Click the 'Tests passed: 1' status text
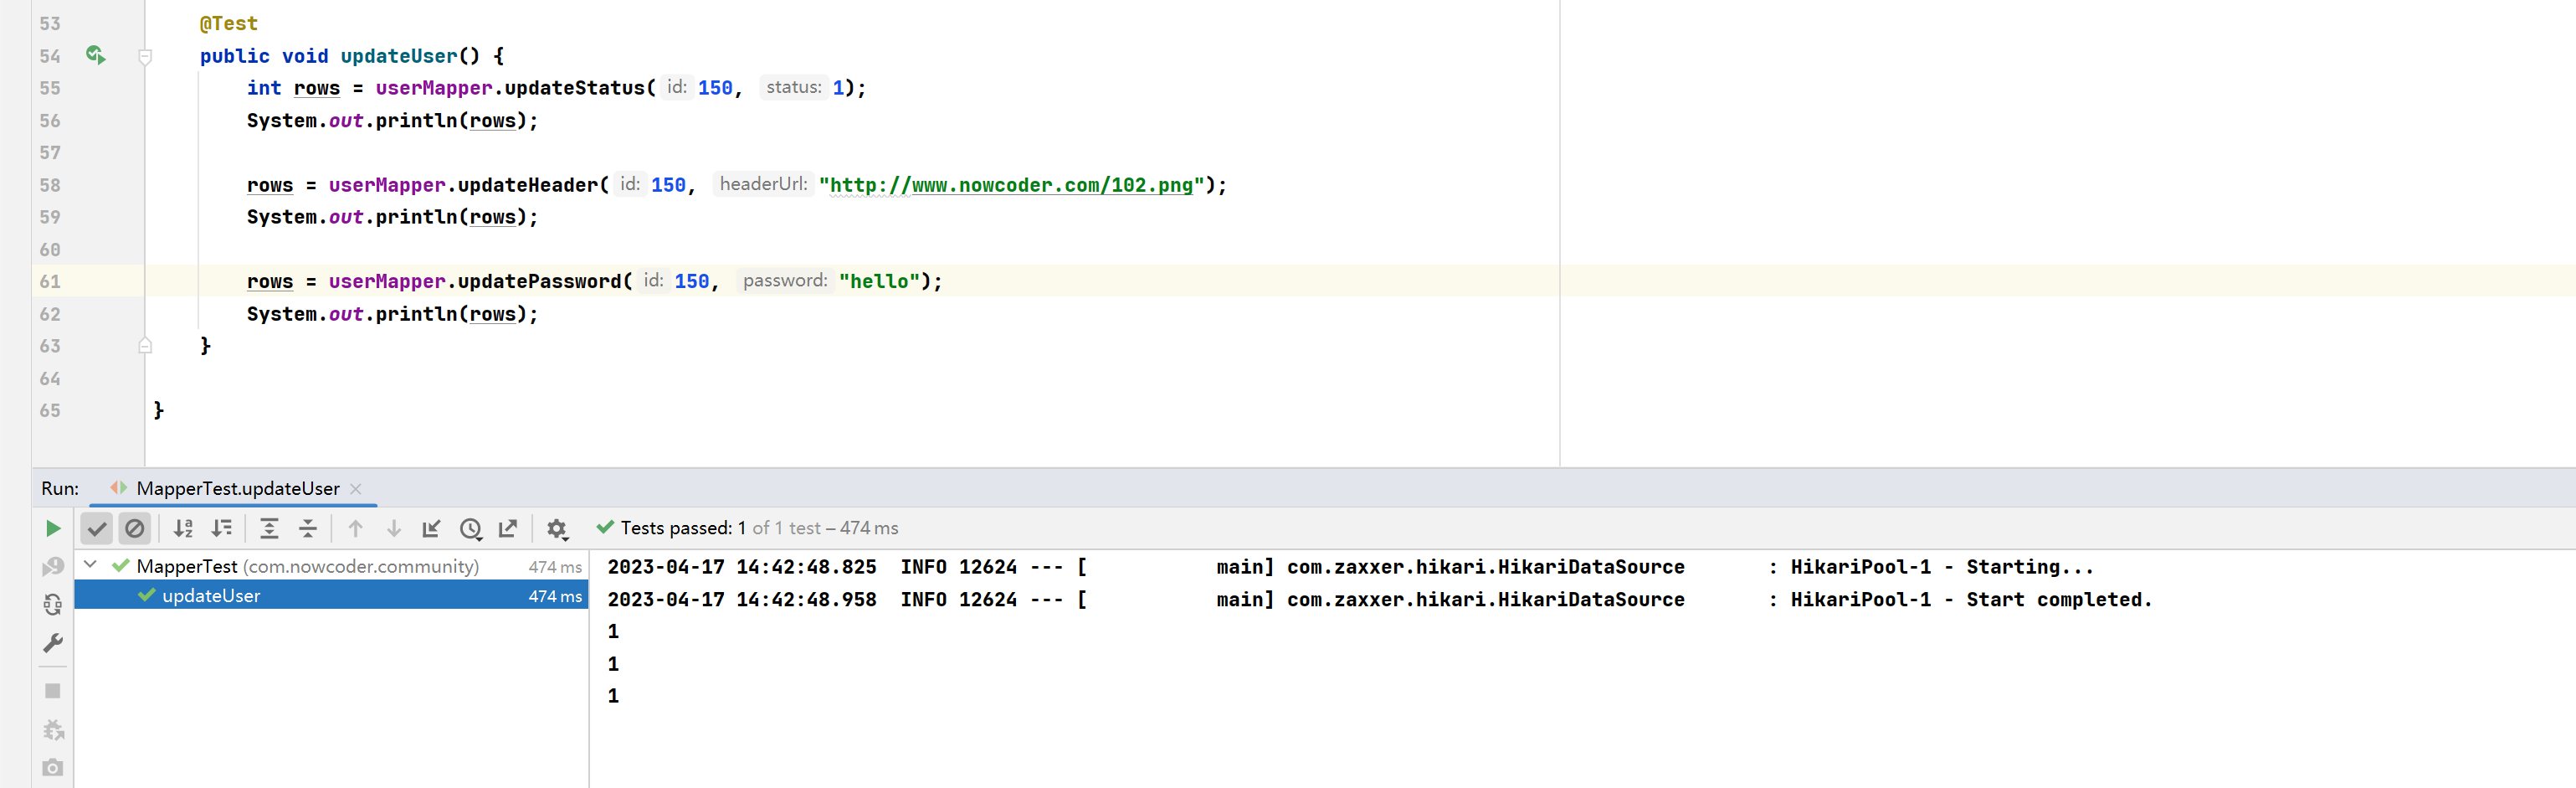This screenshot has height=788, width=2576. coord(683,528)
